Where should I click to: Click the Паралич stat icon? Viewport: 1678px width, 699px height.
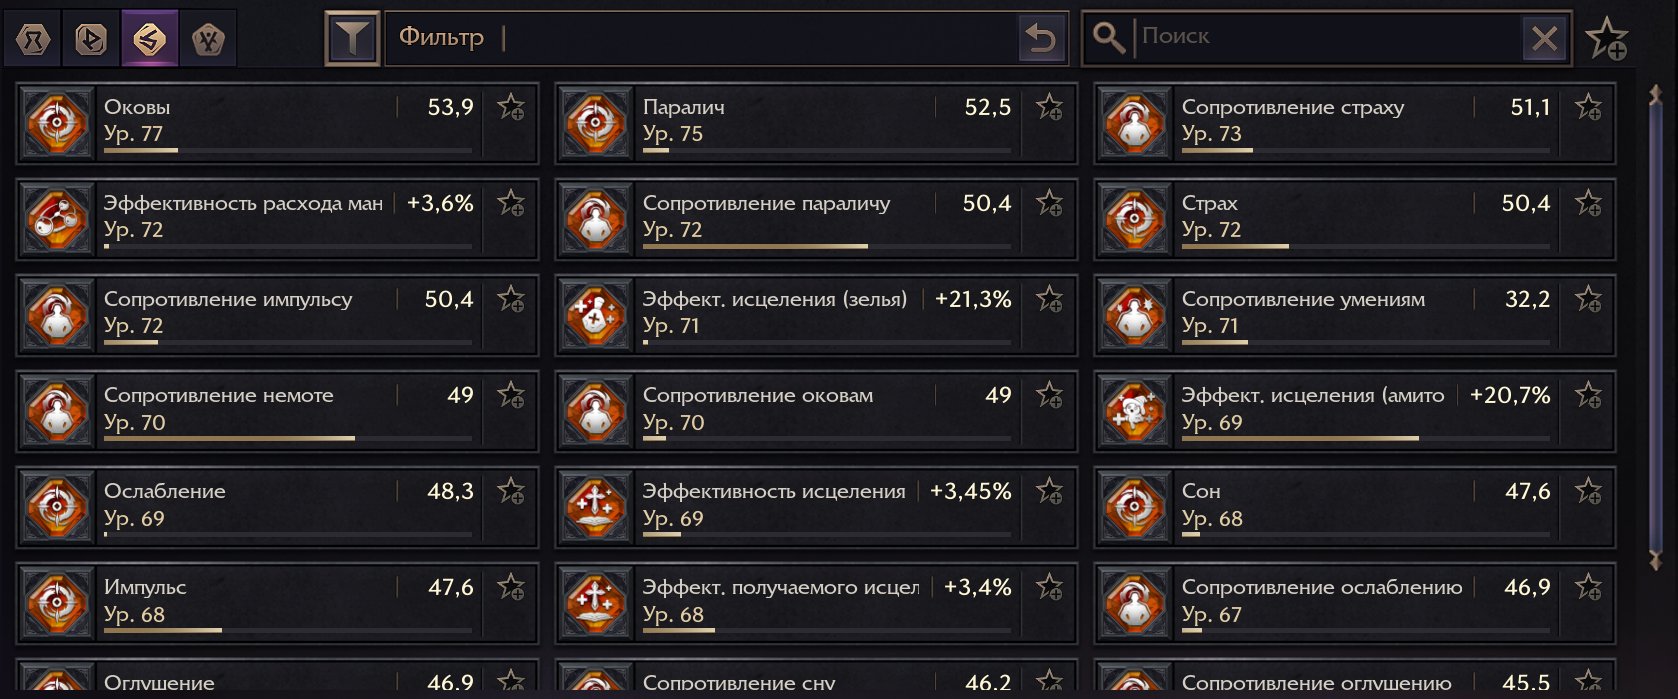tap(596, 123)
